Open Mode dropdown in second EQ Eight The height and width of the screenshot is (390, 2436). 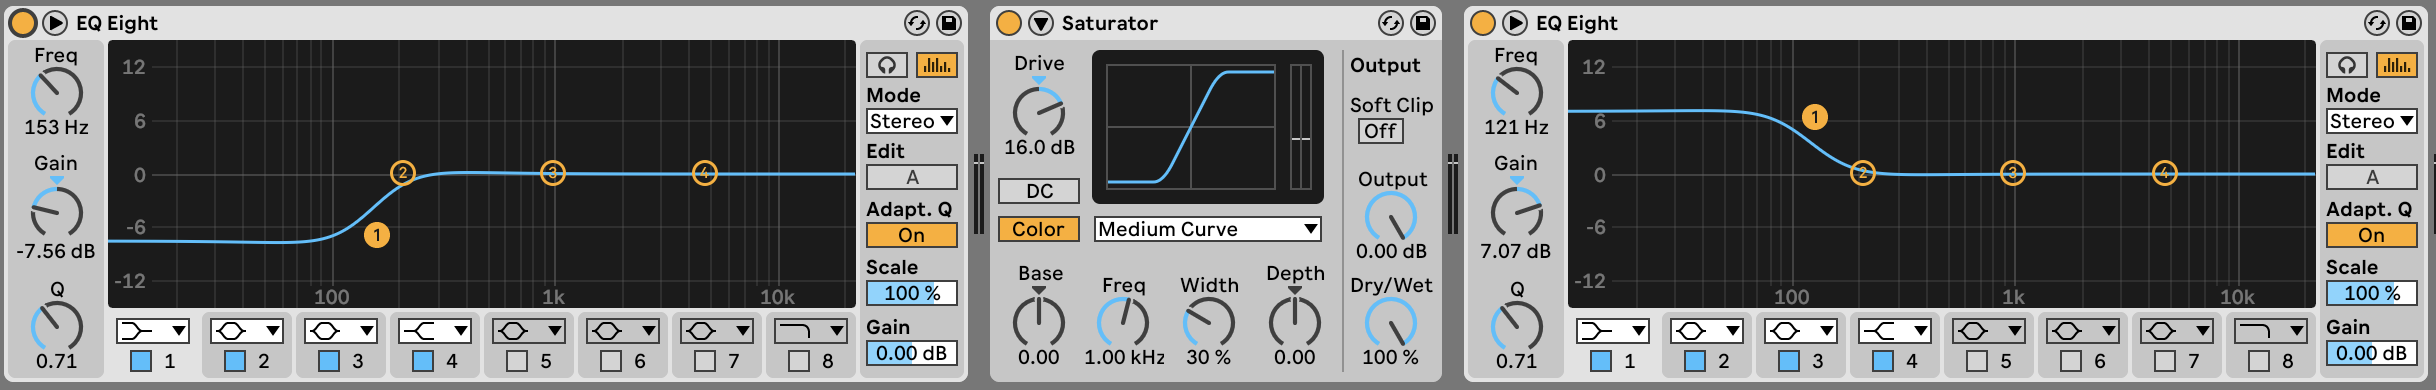tap(2372, 121)
